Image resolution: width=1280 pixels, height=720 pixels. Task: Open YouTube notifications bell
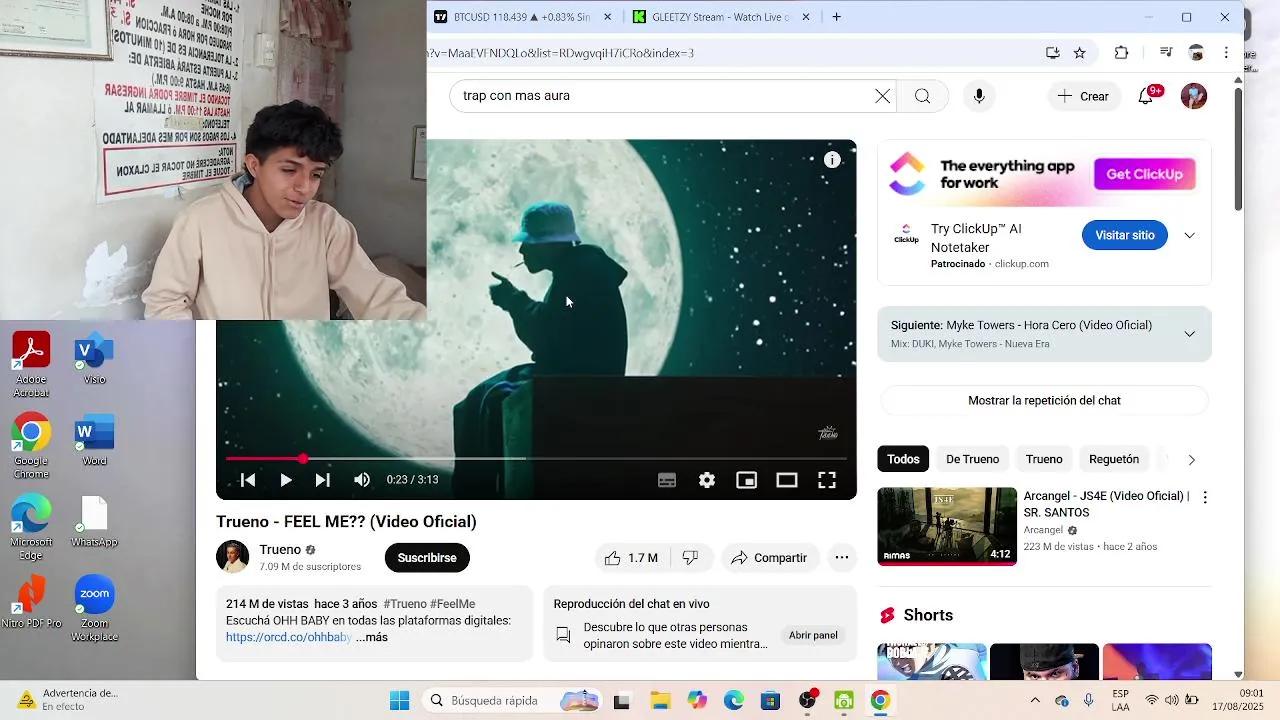[1146, 96]
